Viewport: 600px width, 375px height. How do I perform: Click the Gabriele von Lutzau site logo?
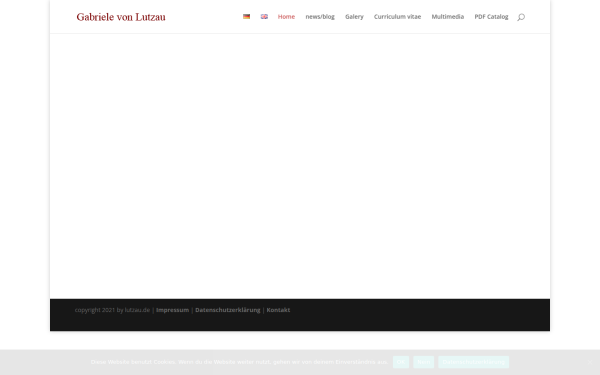coord(121,17)
